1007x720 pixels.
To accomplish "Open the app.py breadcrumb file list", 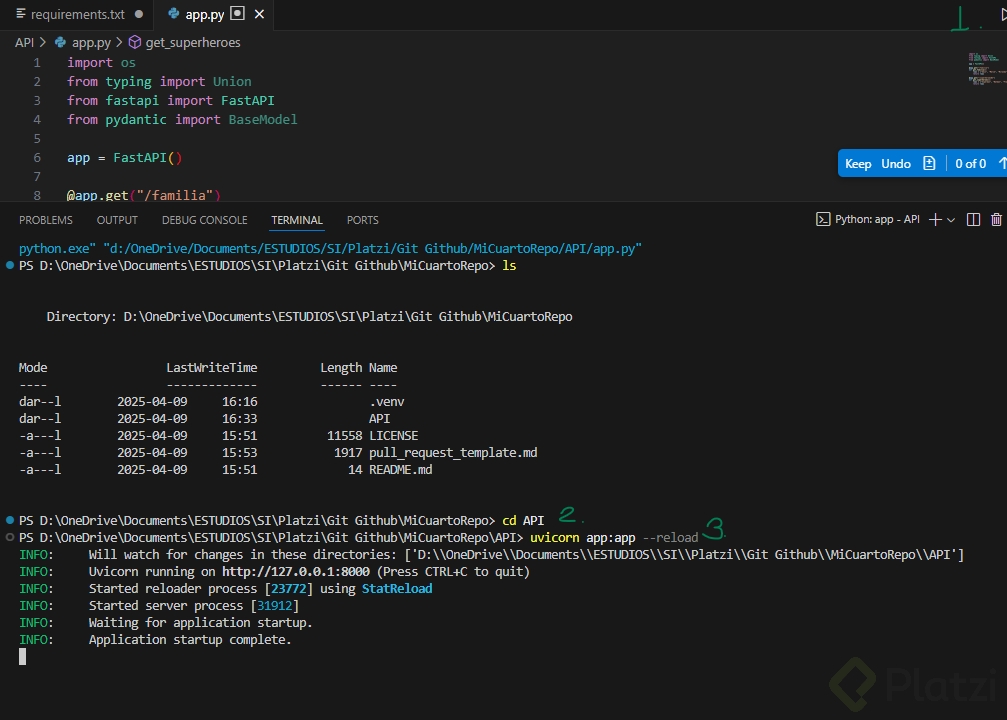I will point(90,43).
